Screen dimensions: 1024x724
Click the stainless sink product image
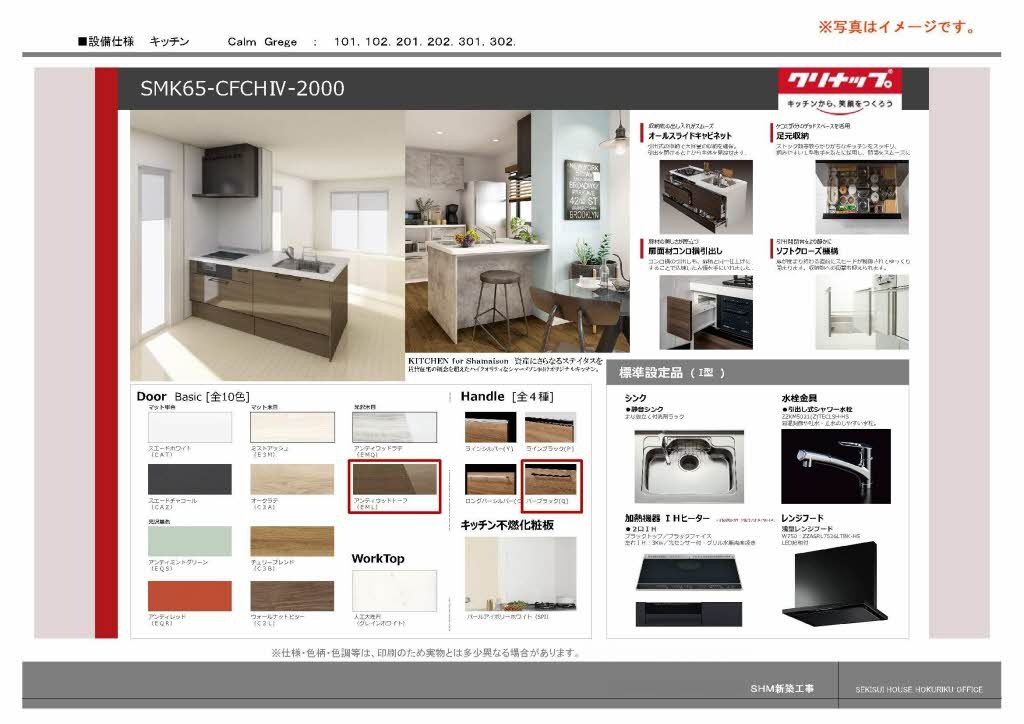pyautogui.click(x=689, y=466)
